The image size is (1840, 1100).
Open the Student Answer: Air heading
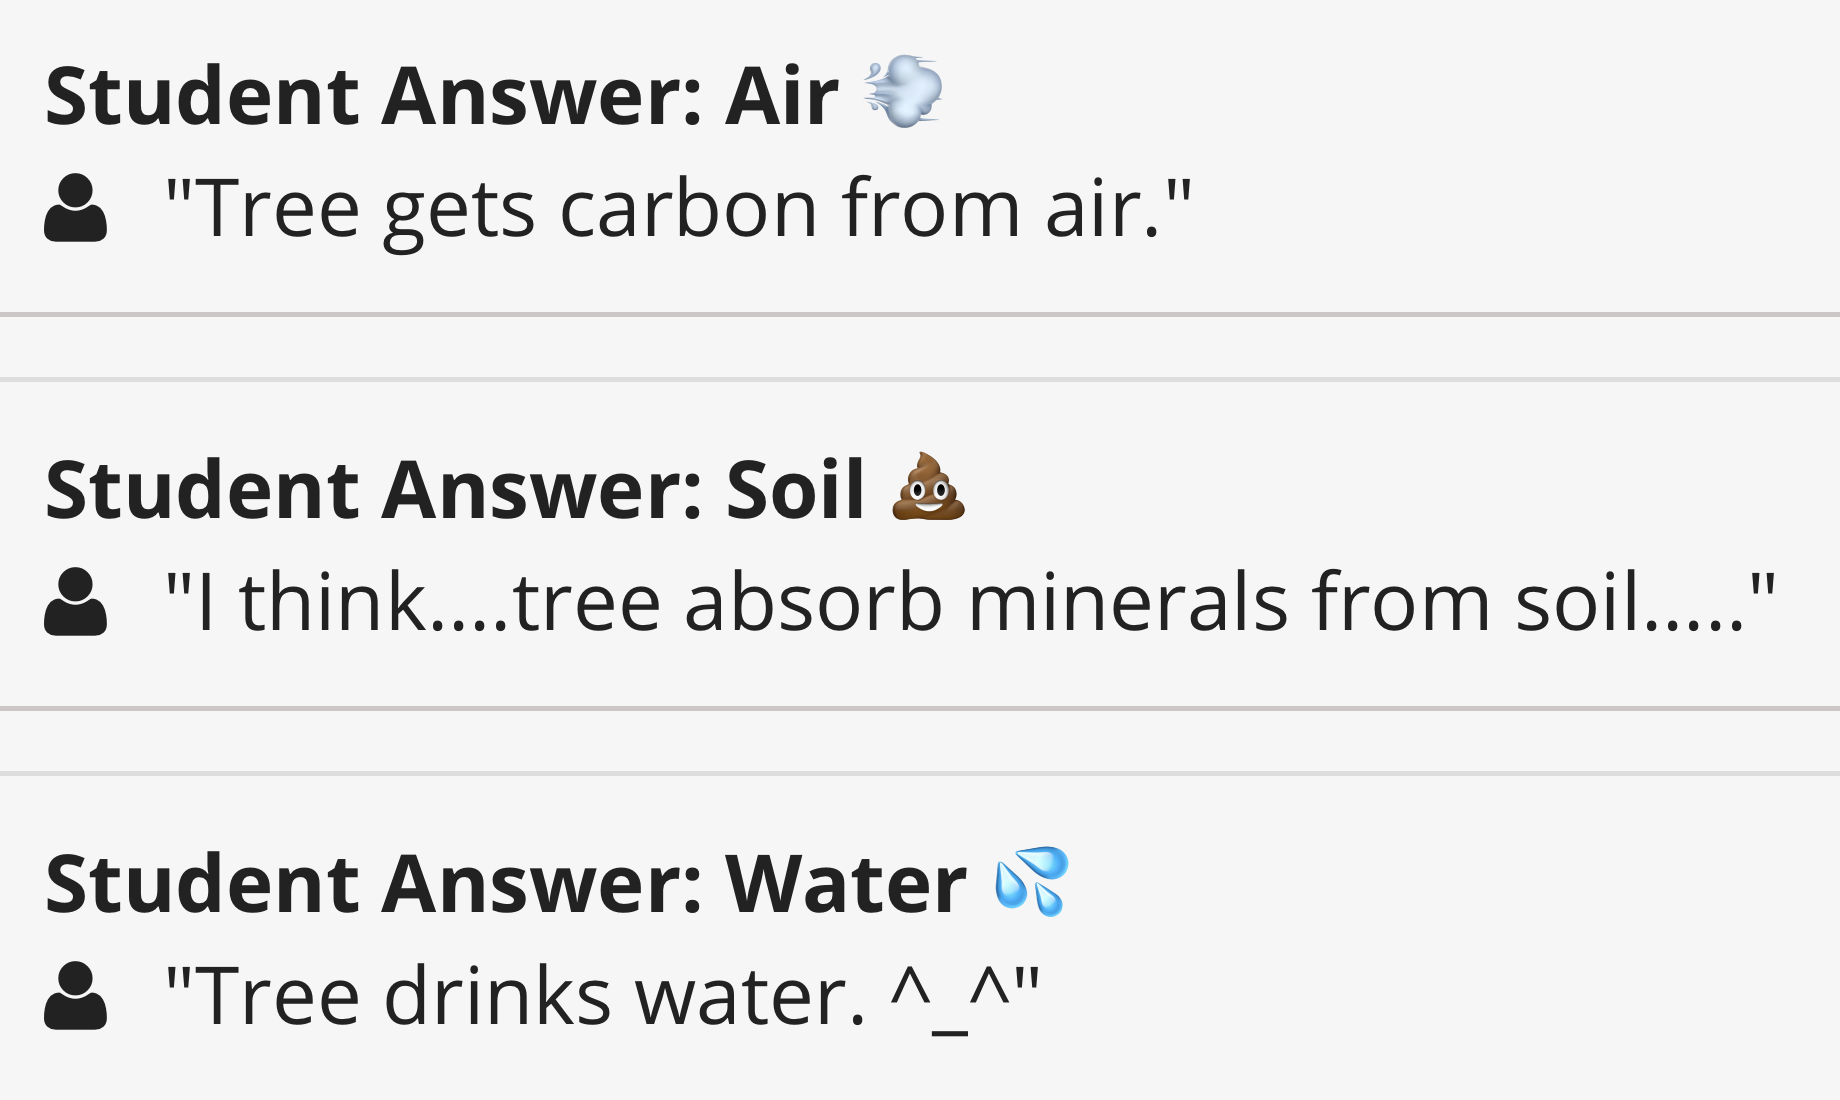tap(494, 95)
